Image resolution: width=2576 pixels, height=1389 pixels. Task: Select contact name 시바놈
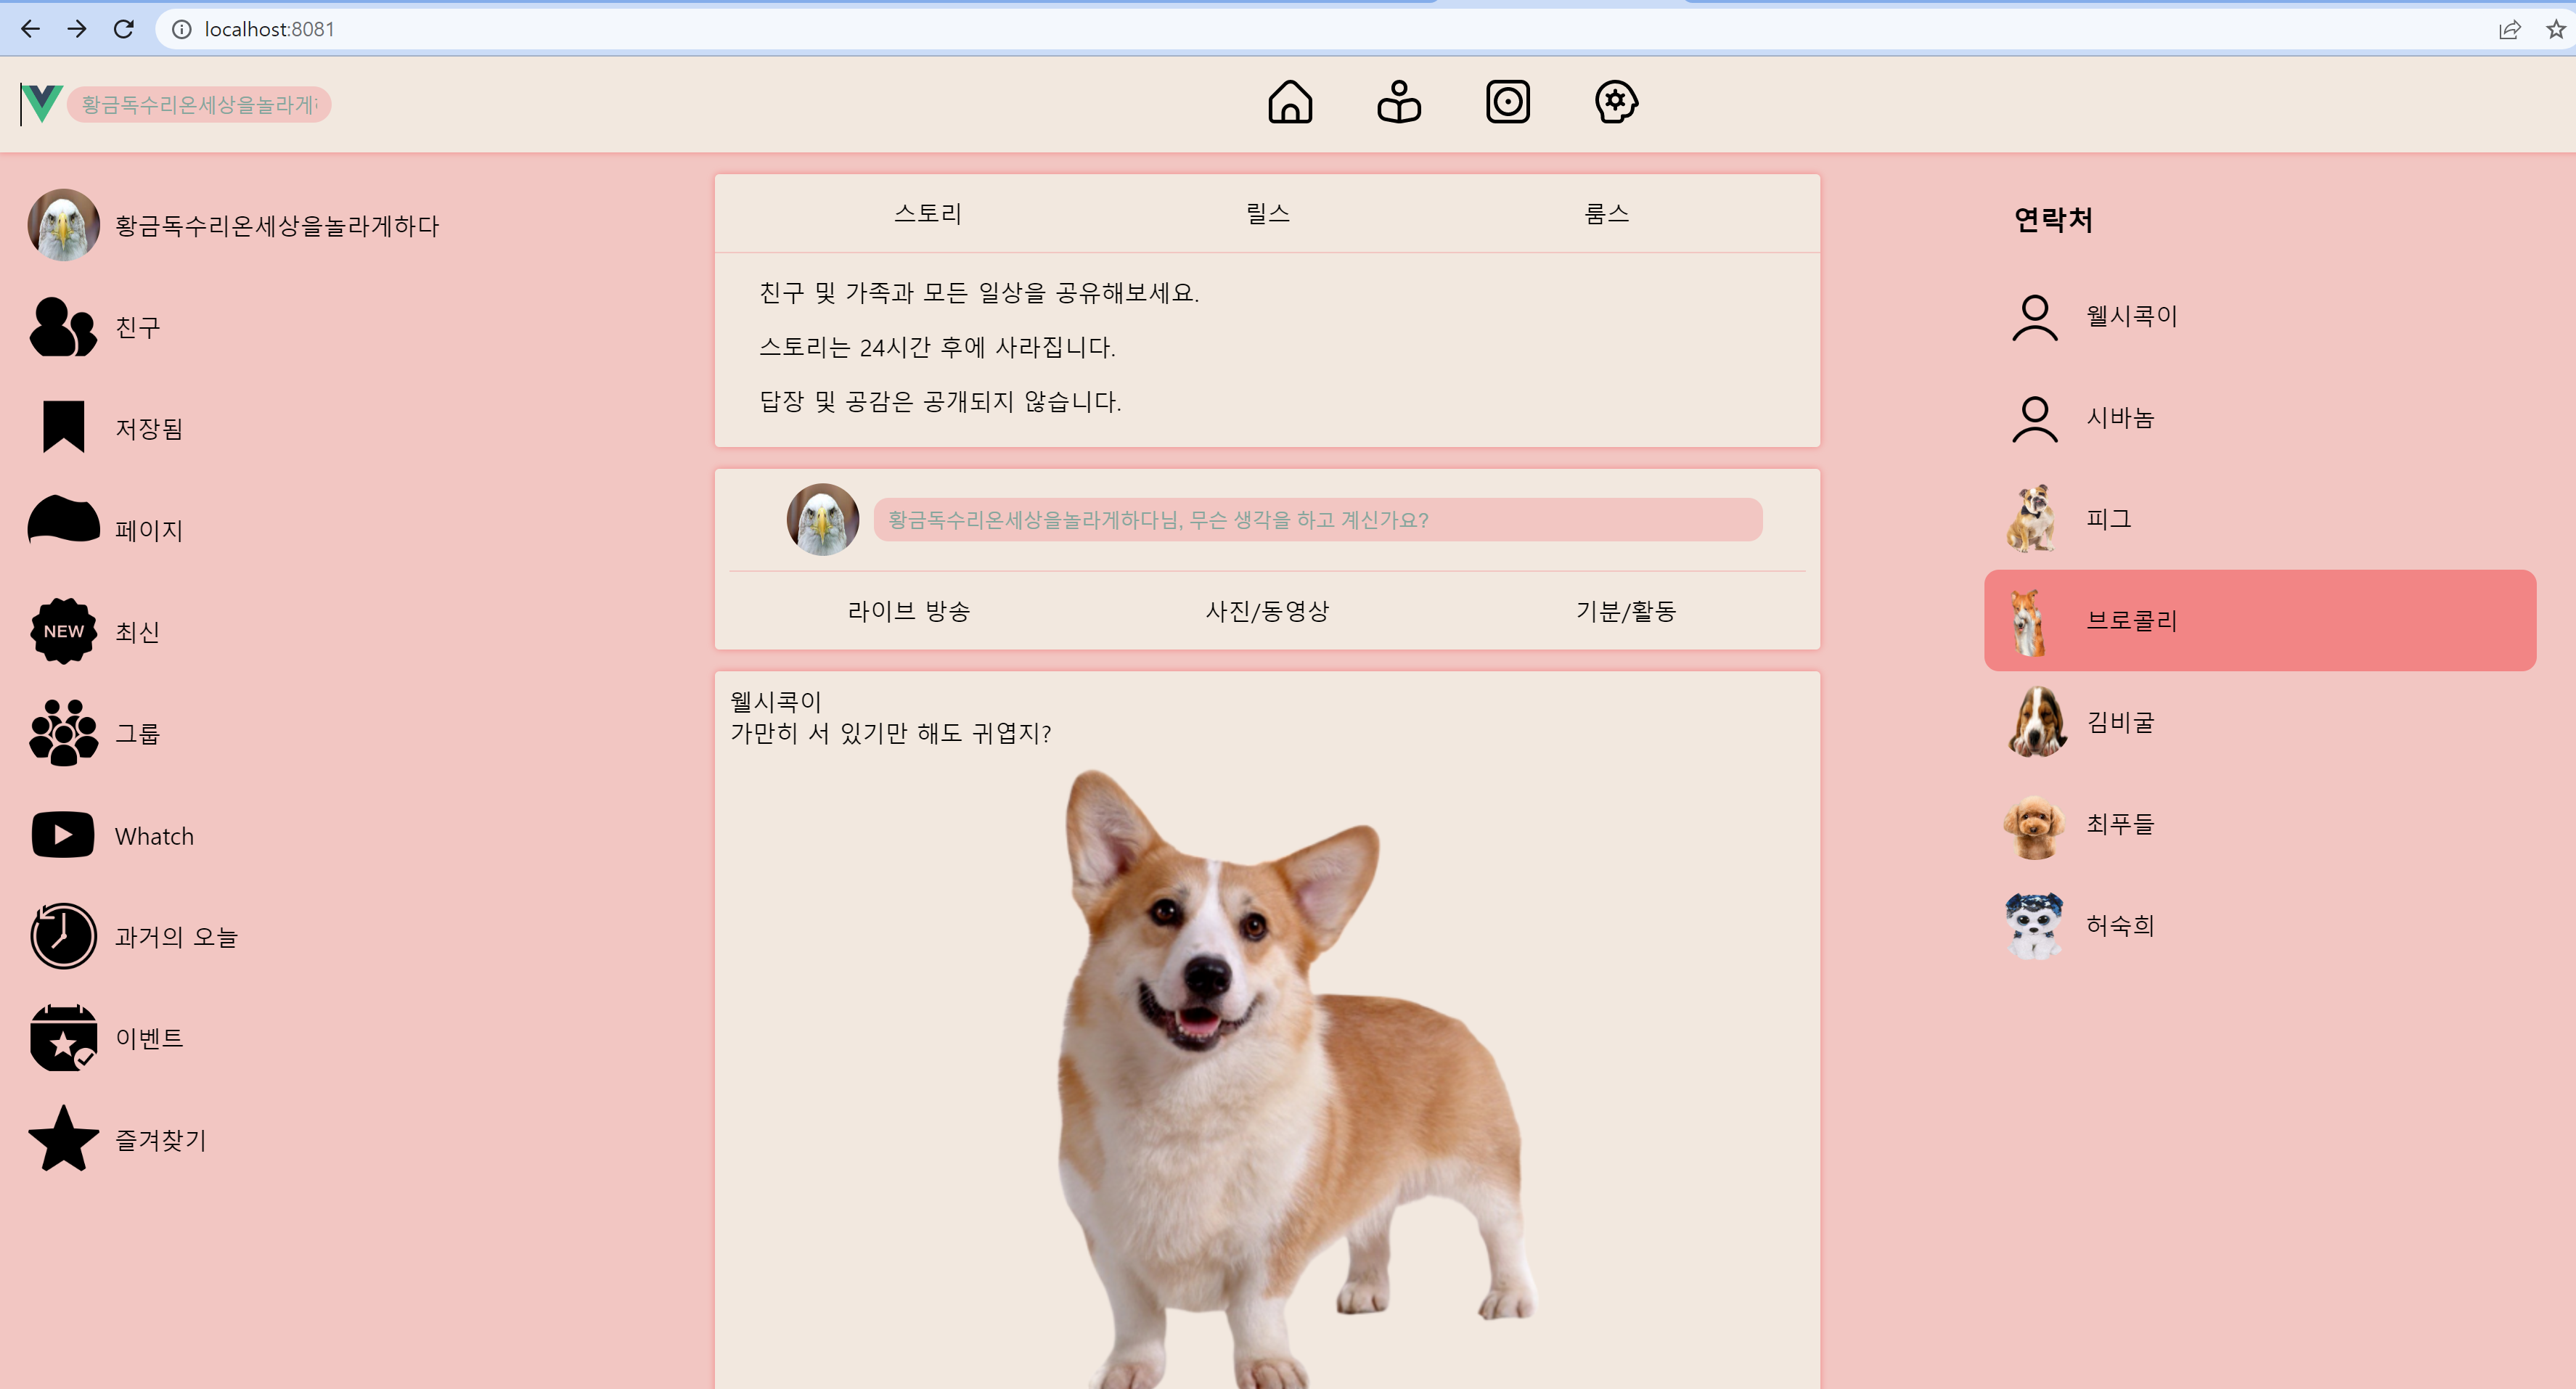click(x=2120, y=418)
